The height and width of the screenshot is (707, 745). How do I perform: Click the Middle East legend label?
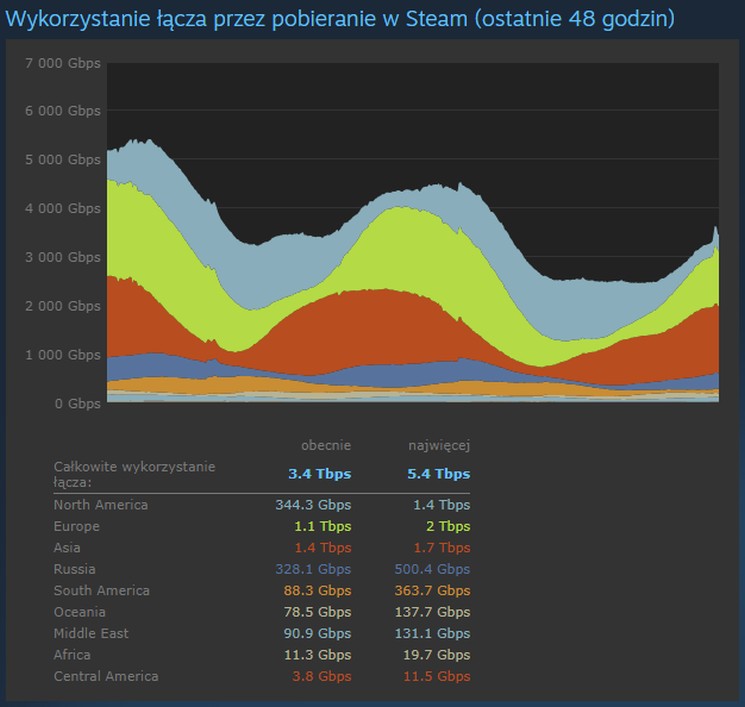pos(90,633)
